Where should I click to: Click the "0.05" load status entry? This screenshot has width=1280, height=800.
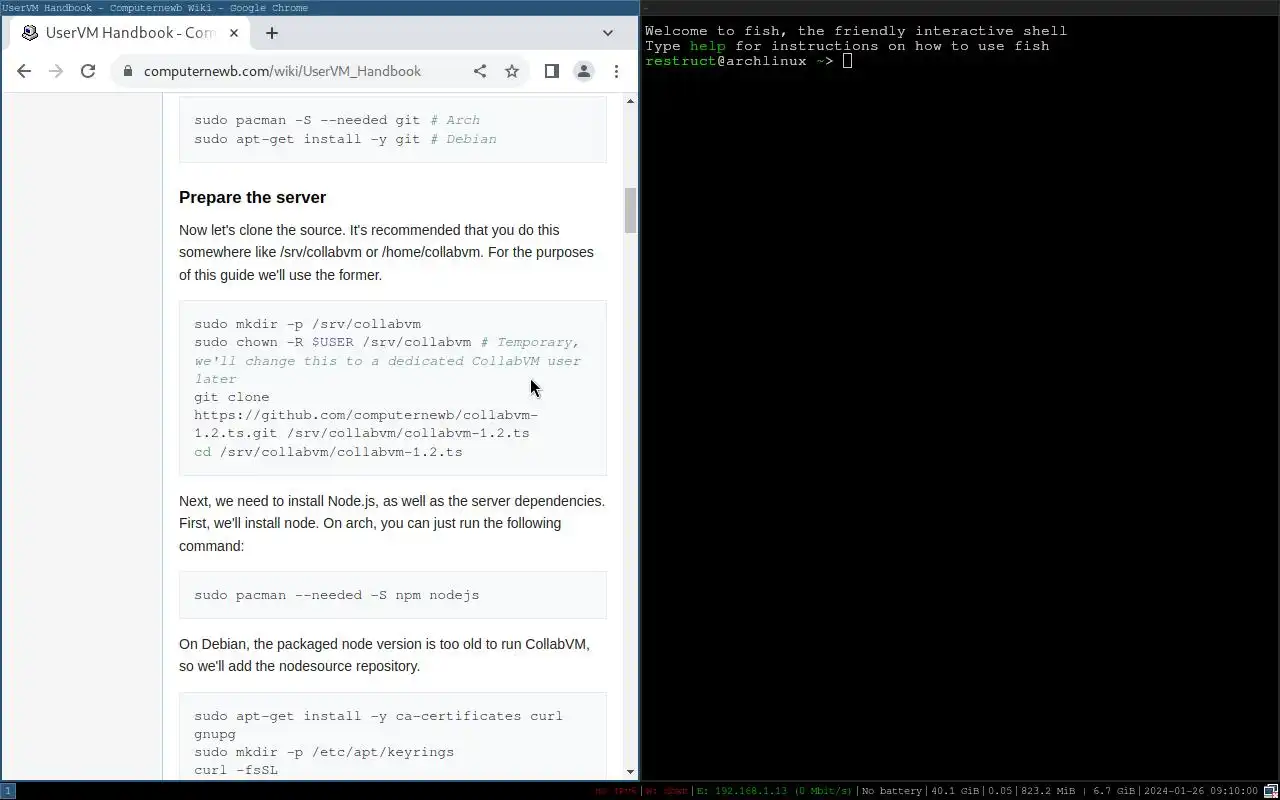pyautogui.click(x=1000, y=791)
